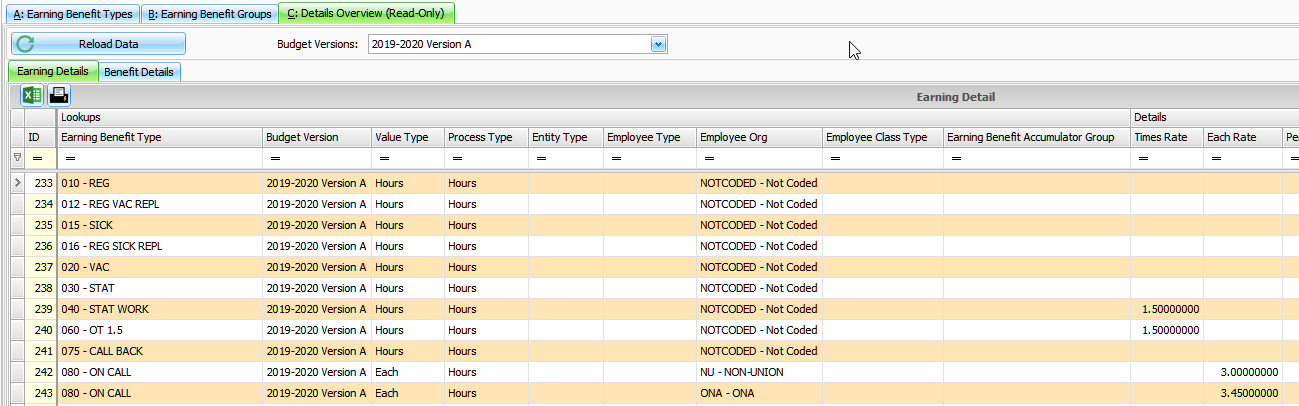Open Budget Versions dropdown
Image resolution: width=1299 pixels, height=406 pixels.
[658, 44]
